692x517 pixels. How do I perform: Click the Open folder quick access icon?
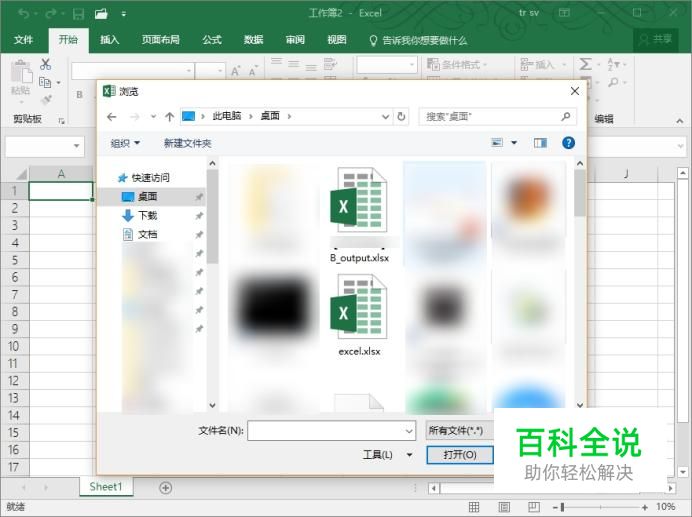pyautogui.click(x=101, y=14)
